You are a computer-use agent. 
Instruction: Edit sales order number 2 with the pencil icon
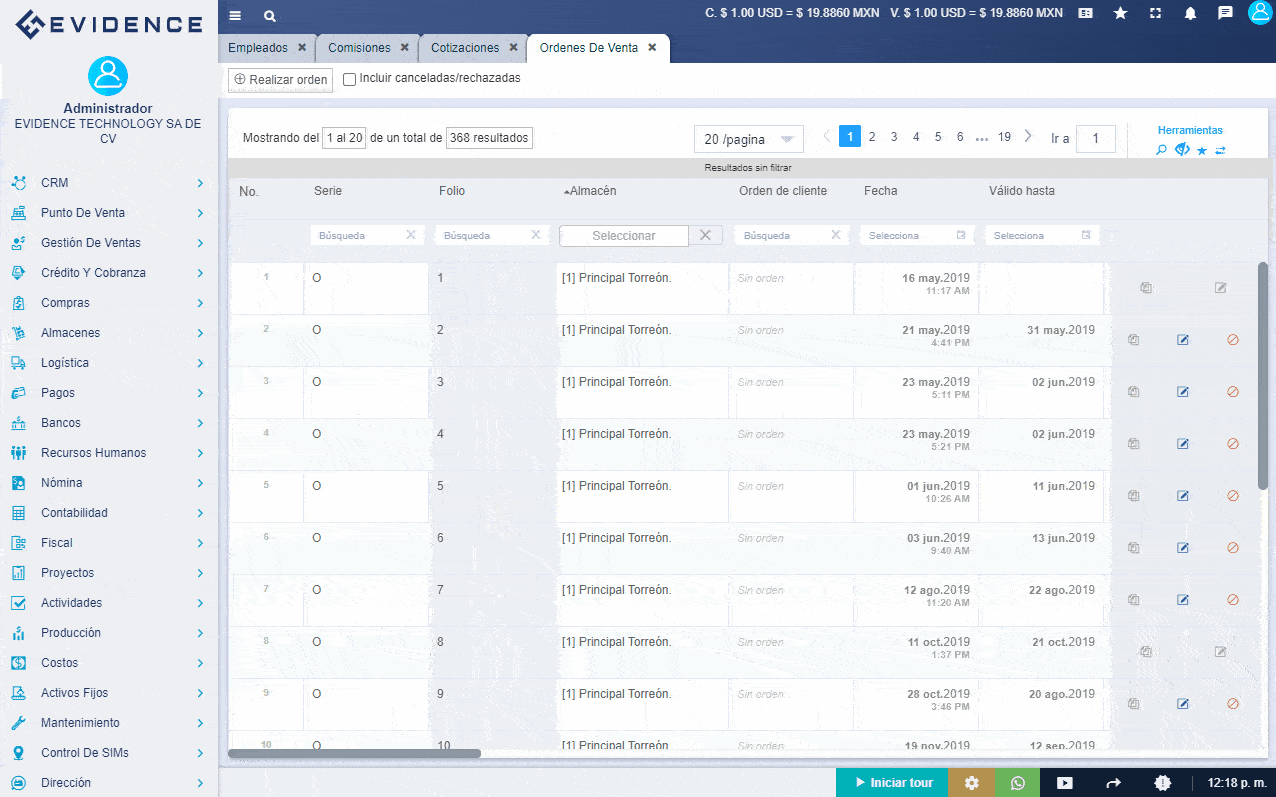point(1183,339)
